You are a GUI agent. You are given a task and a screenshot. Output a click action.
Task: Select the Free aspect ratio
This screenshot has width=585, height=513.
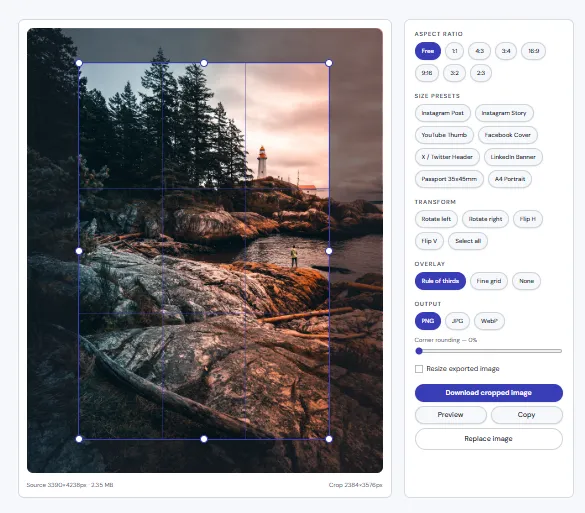(428, 51)
